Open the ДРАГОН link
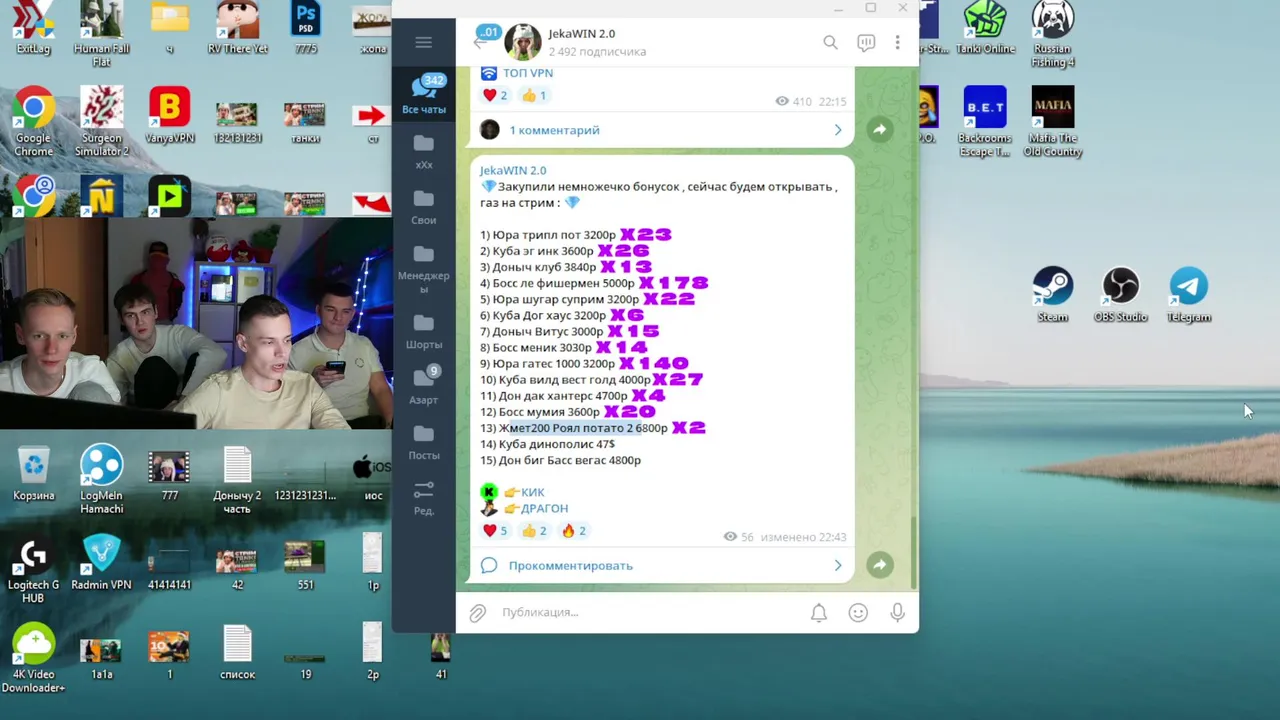Viewport: 1280px width, 720px height. tap(544, 508)
